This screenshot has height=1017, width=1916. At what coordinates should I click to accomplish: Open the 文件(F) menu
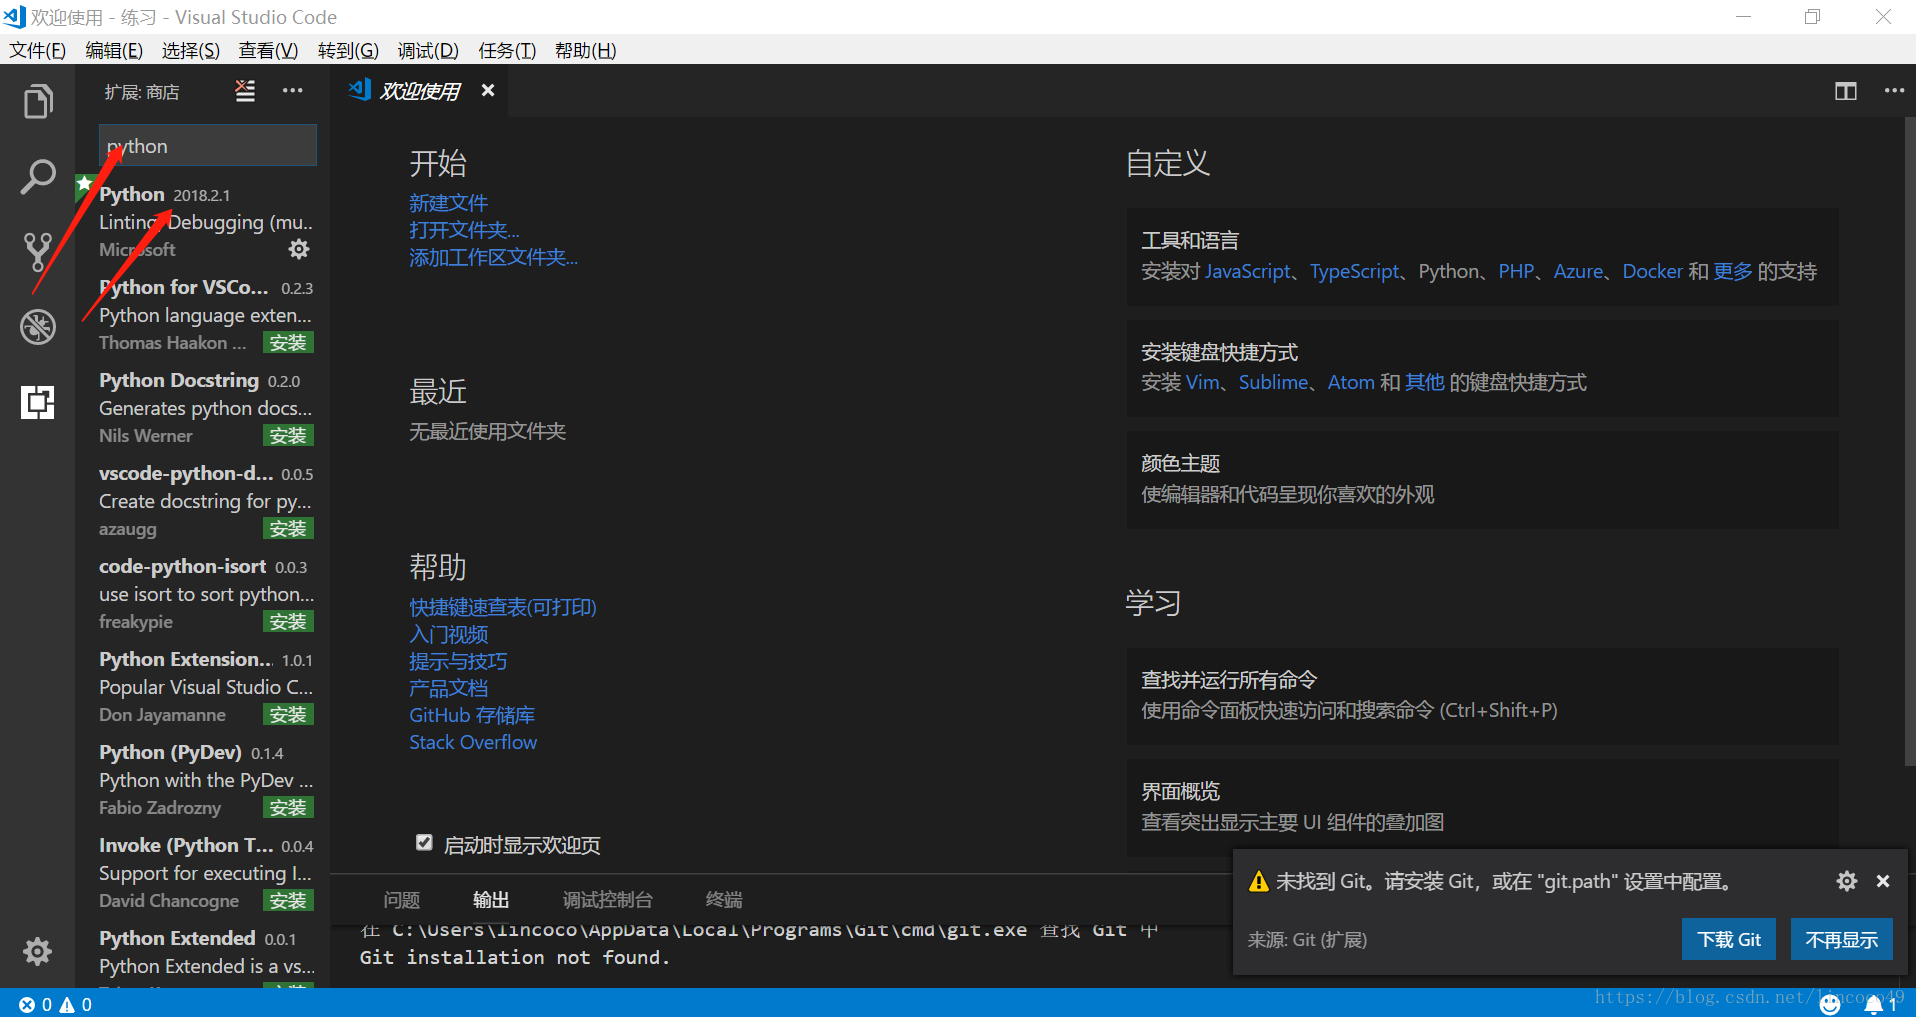click(38, 50)
